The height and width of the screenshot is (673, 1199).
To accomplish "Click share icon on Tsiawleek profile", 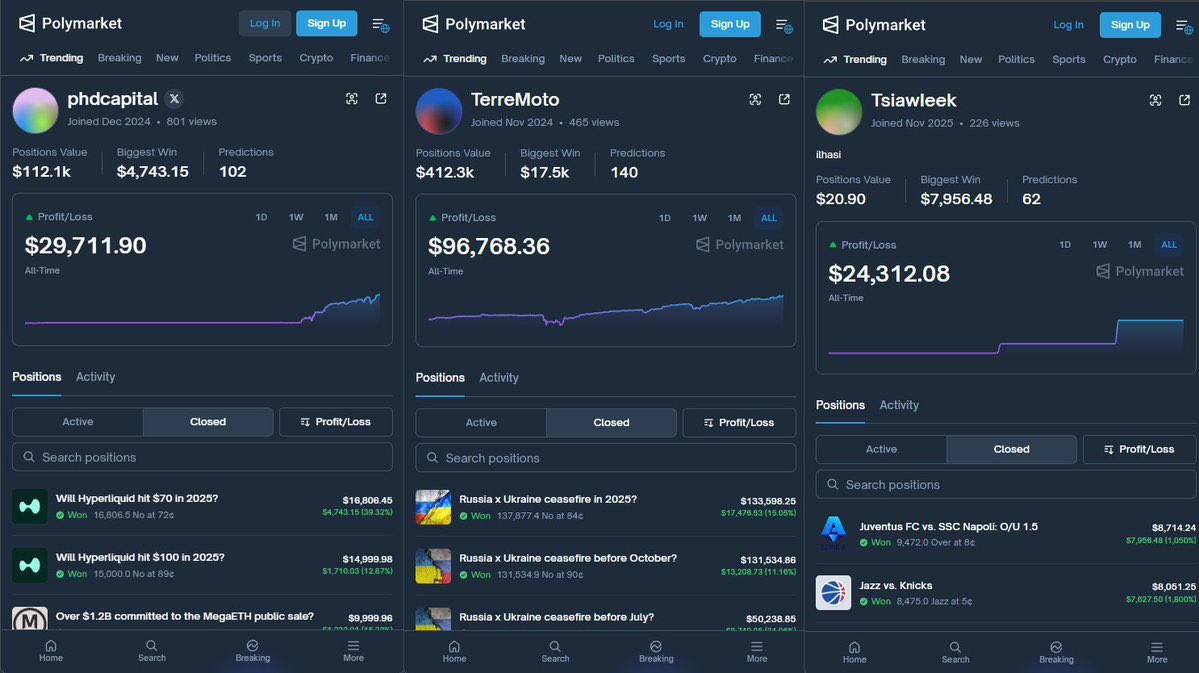I will pos(1184,100).
